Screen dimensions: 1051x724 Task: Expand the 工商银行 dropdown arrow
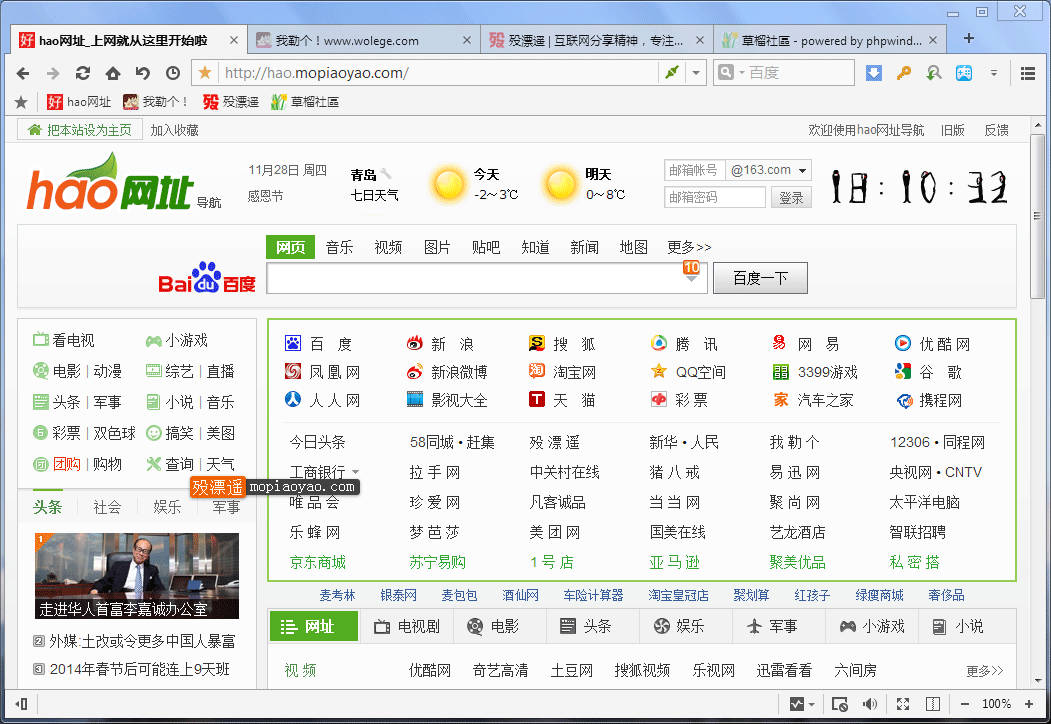pyautogui.click(x=355, y=472)
